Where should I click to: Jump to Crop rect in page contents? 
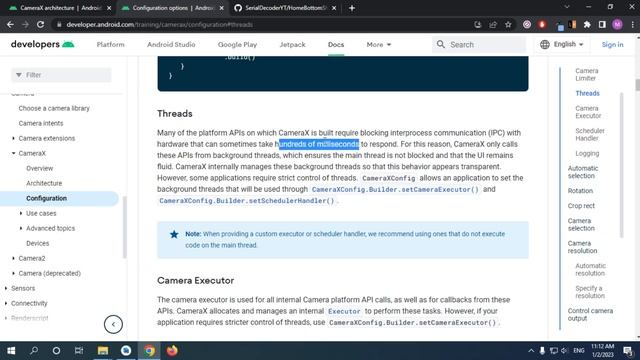pos(581,206)
